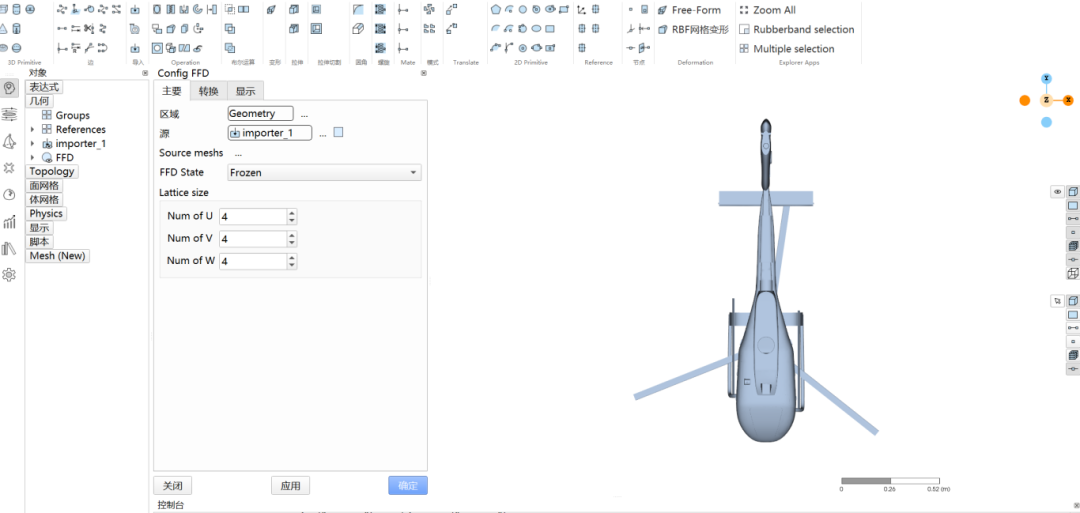Click the ellipsis next to Source meshs
1080x513 pixels.
[x=238, y=154]
